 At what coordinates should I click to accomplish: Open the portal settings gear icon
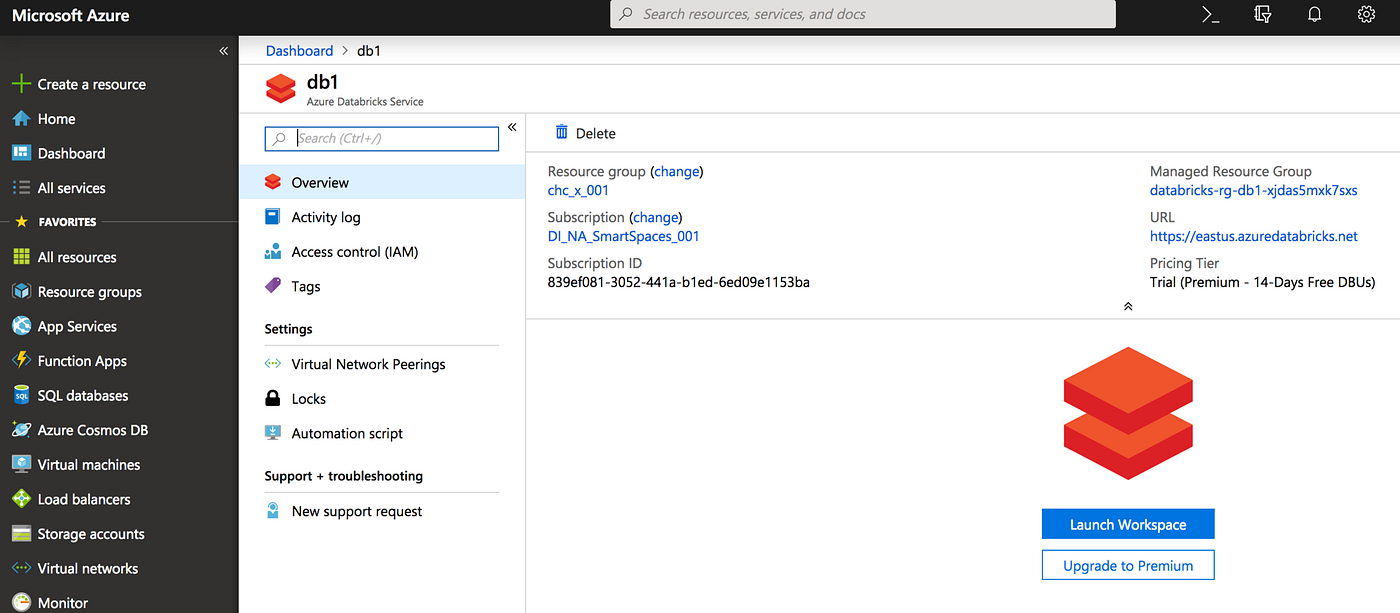coord(1366,14)
